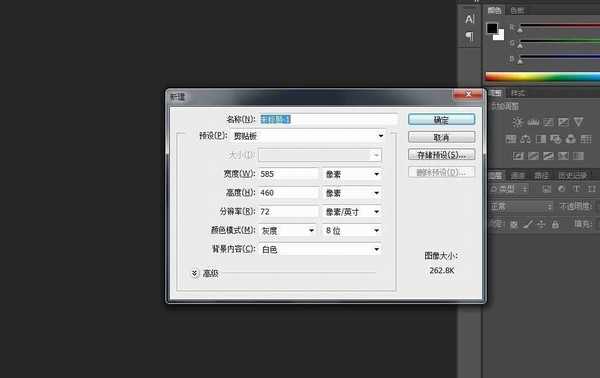The width and height of the screenshot is (600, 378).
Task: Click the 存储预设(S)... save preset button
Action: click(442, 155)
